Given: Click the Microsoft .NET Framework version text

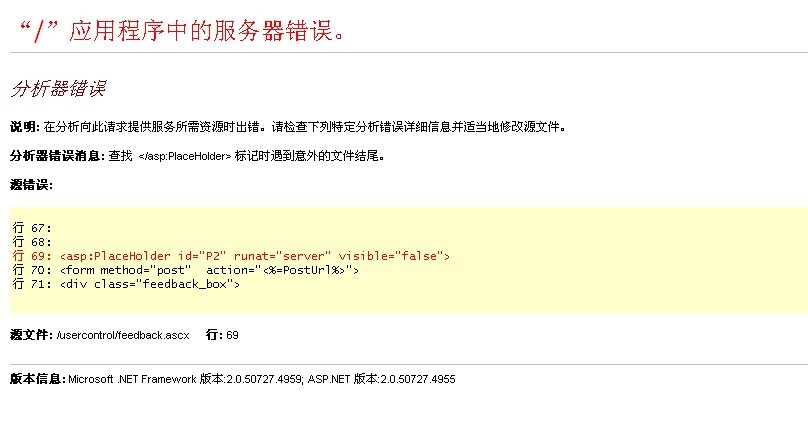Looking at the screenshot, I should click(183, 380).
